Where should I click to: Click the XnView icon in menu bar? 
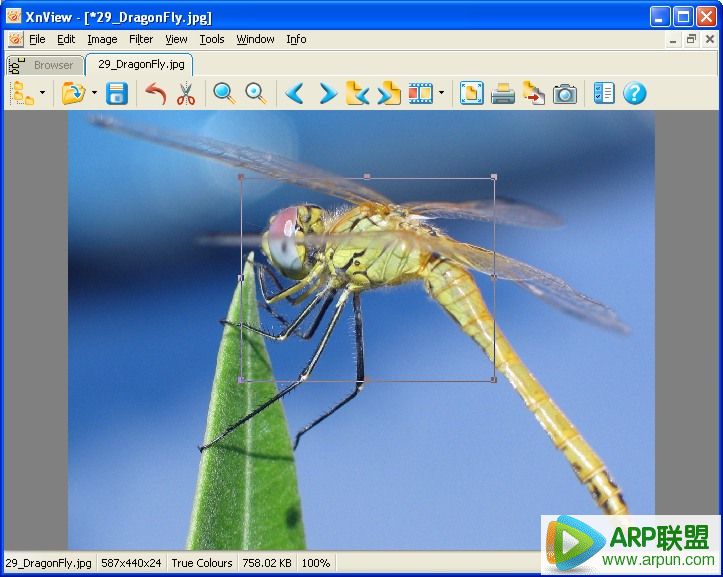[15, 40]
